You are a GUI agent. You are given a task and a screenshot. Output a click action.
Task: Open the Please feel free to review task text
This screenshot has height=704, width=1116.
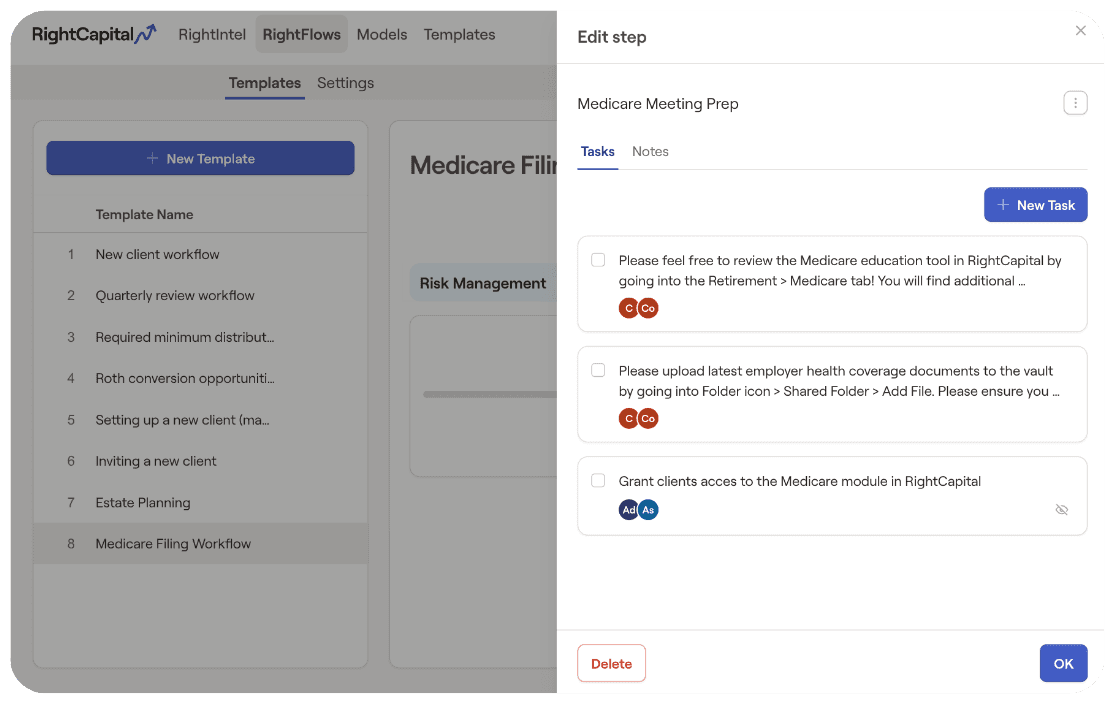[x=840, y=270]
